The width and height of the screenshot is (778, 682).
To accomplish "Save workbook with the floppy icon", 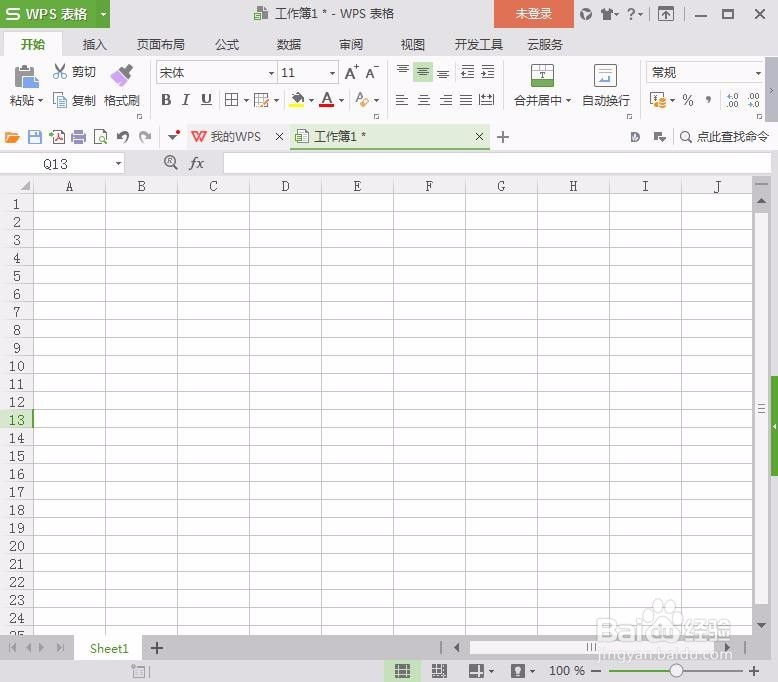I will click(x=35, y=137).
